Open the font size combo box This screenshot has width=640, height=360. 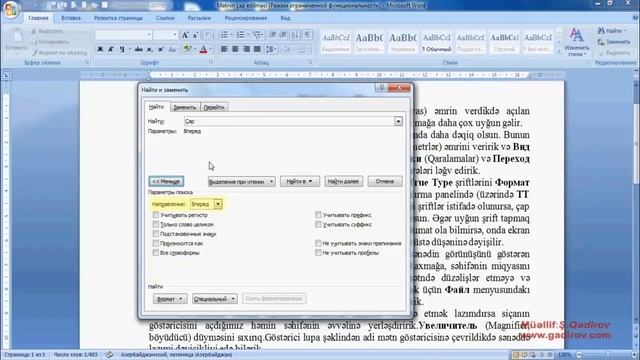point(165,35)
